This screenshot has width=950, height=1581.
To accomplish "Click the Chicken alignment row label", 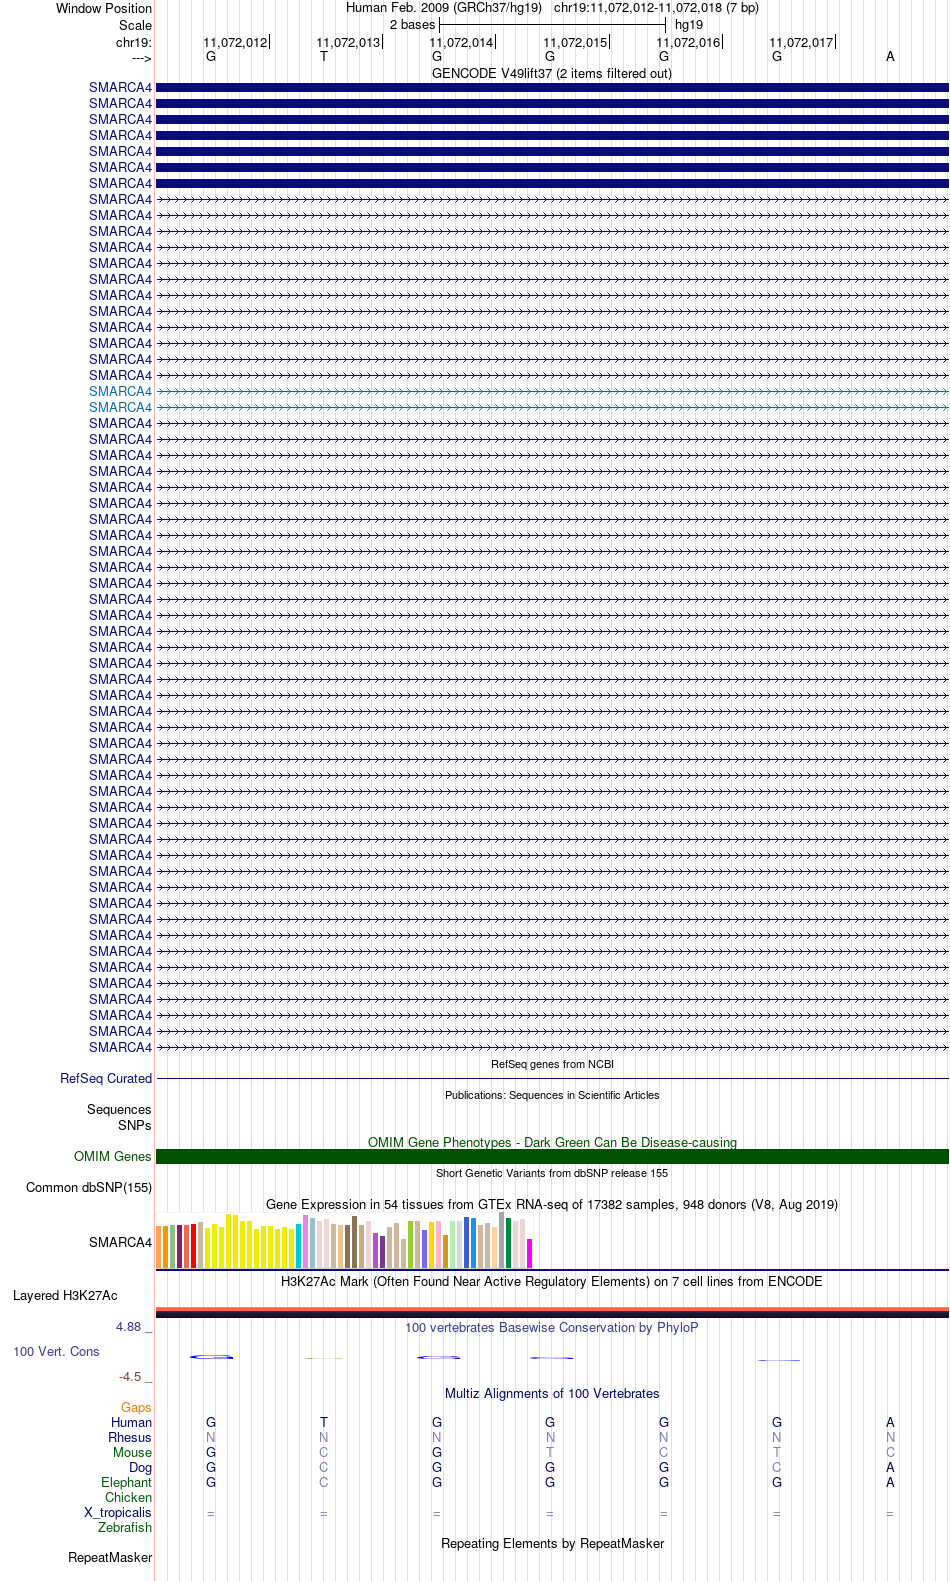I will tap(128, 1498).
